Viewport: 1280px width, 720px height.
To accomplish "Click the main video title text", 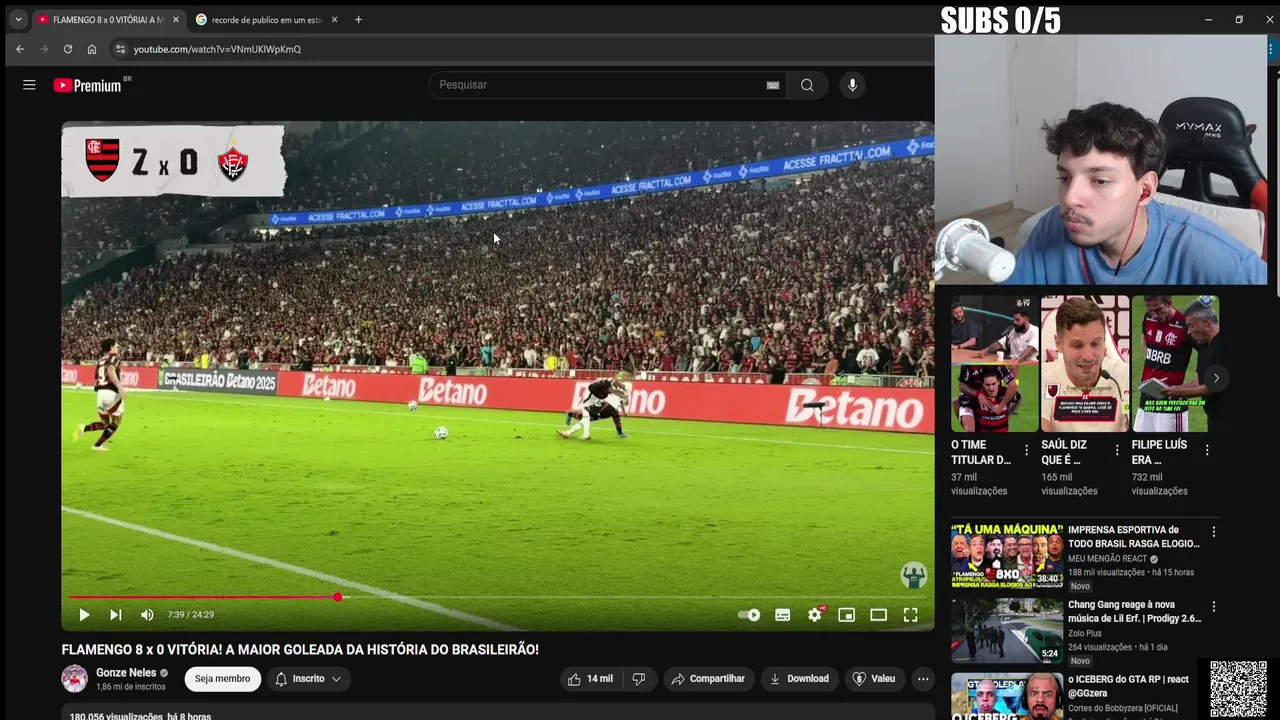I will tap(300, 650).
